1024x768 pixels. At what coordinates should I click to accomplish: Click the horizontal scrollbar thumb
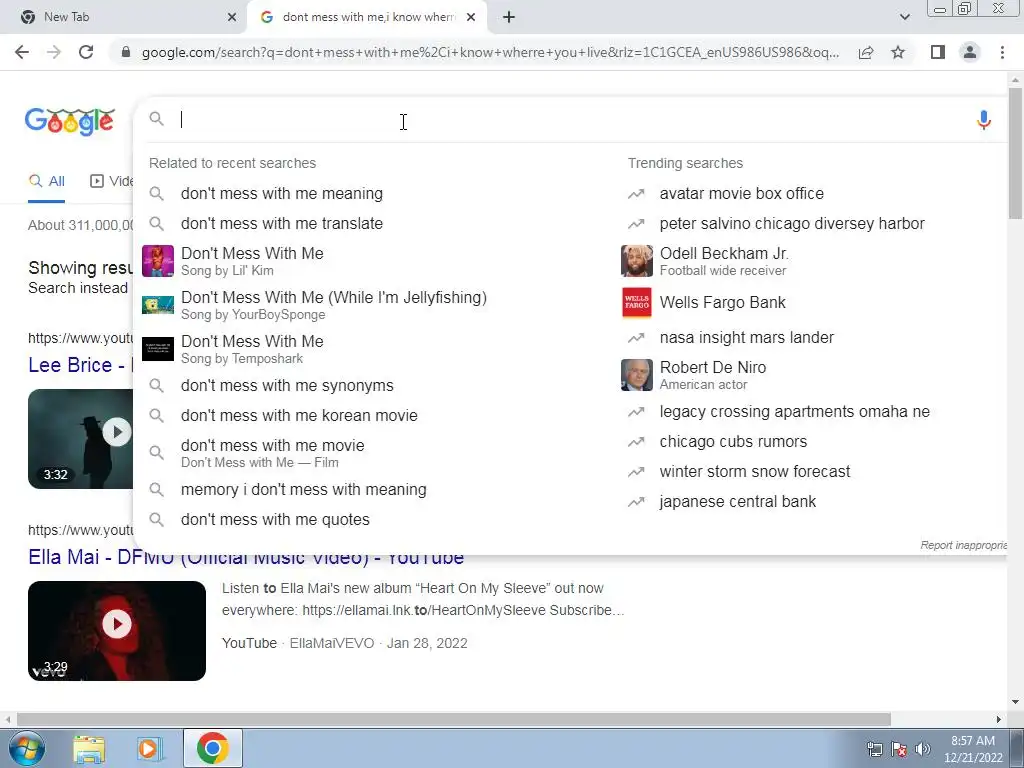point(454,719)
